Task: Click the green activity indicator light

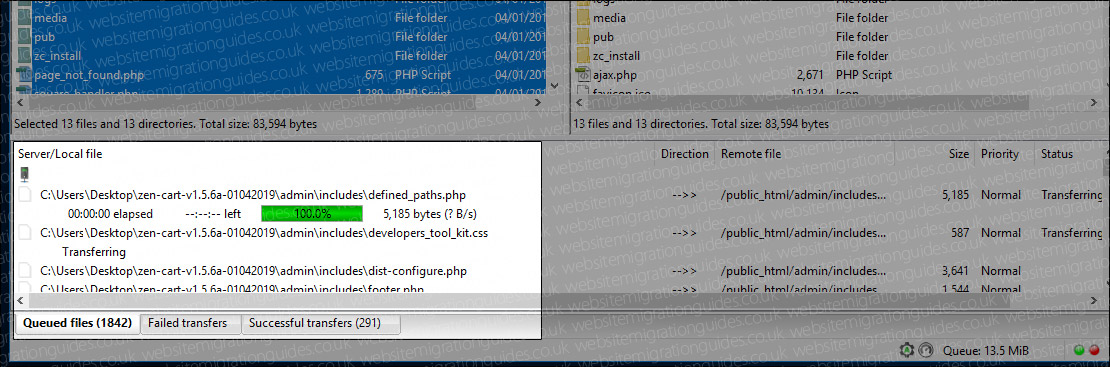Action: 1079,349
